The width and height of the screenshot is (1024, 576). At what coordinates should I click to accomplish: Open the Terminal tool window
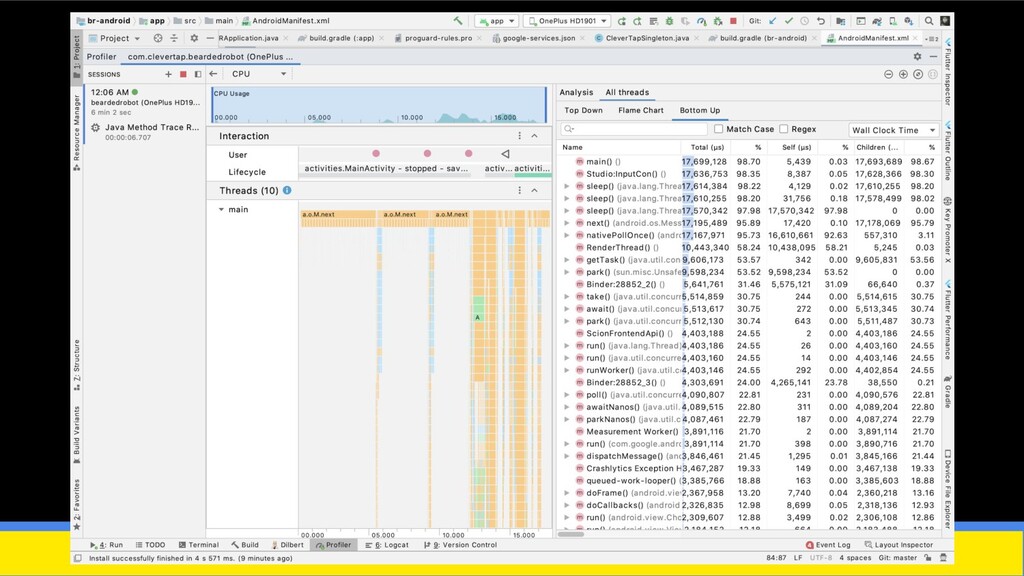point(199,545)
